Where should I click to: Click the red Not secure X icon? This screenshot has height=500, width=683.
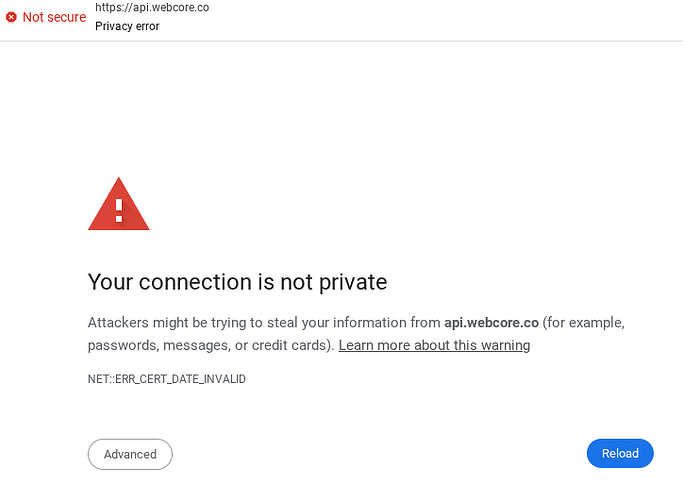coord(11,17)
